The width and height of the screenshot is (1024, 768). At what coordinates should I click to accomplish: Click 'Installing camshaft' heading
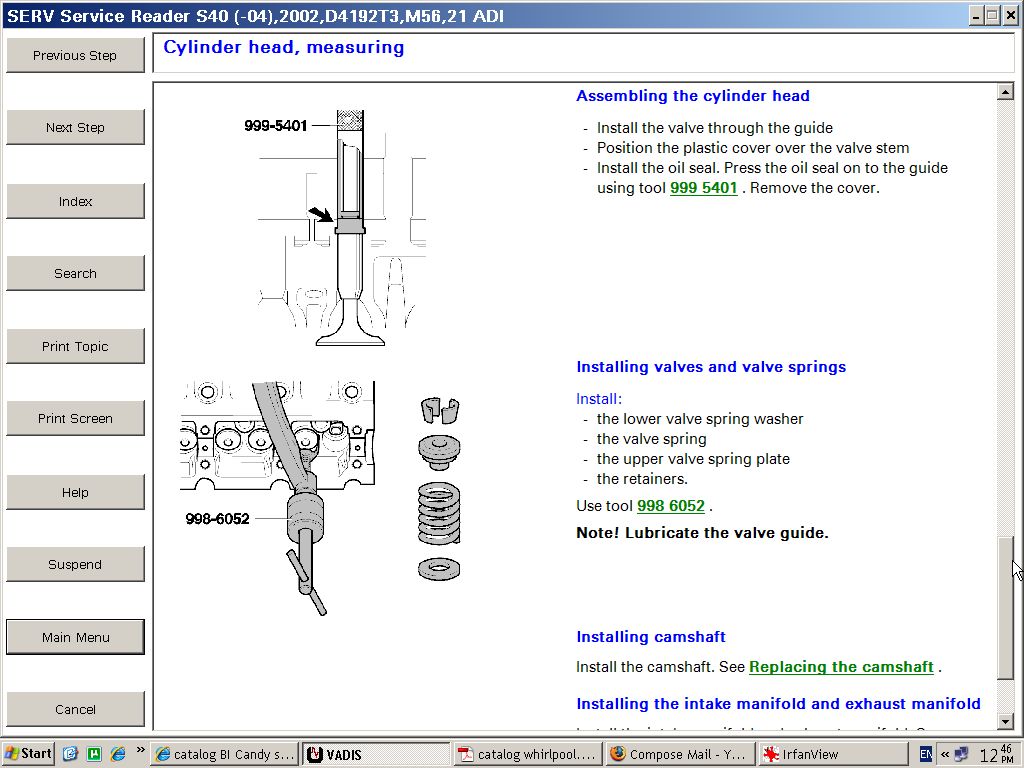click(651, 637)
